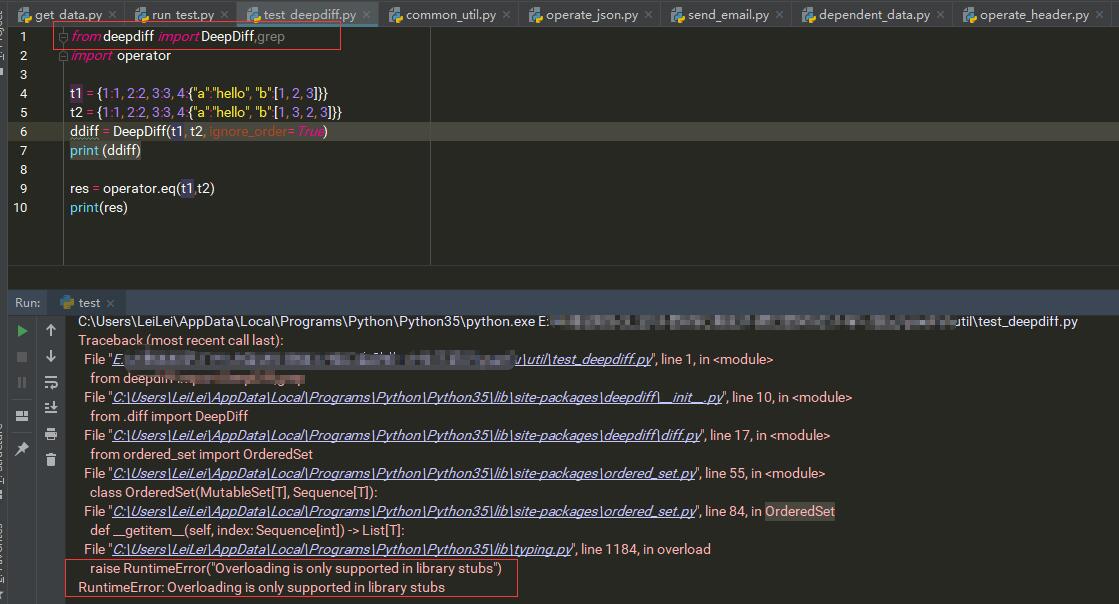Click the 'import operator' line
1119x604 pixels.
pyautogui.click(x=120, y=56)
